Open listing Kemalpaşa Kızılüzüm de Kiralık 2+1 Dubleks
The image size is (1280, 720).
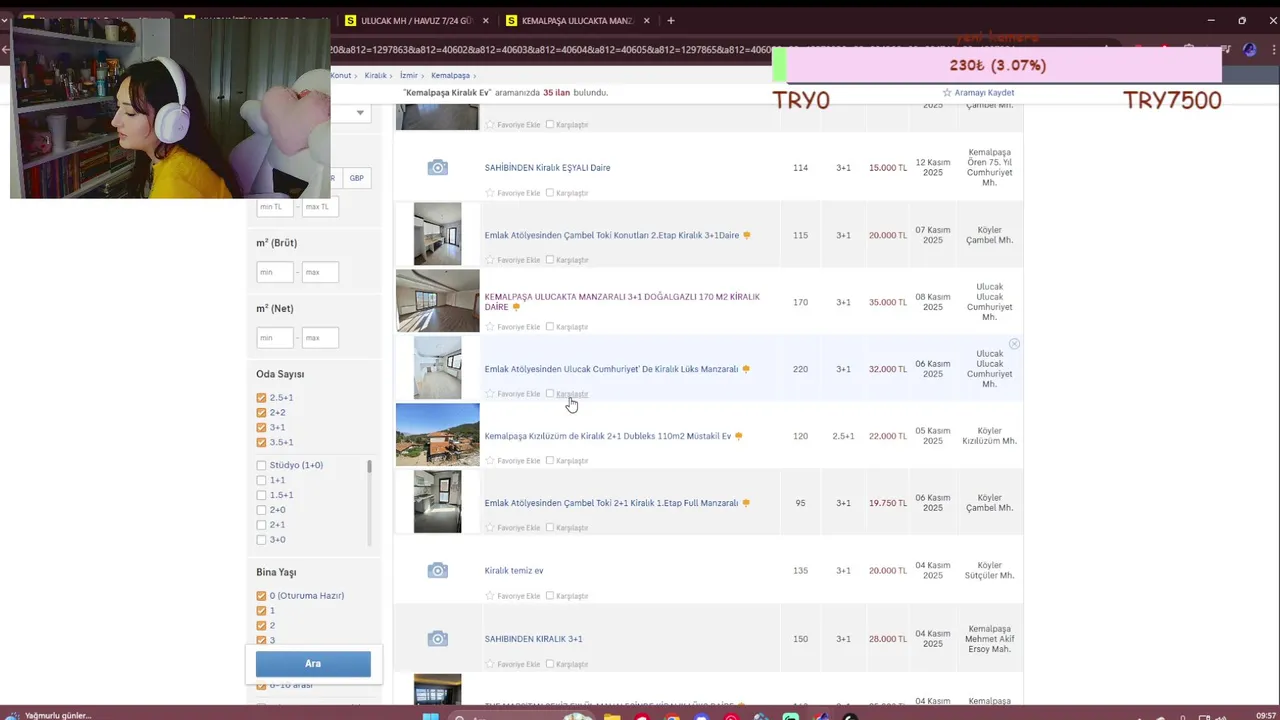(607, 436)
